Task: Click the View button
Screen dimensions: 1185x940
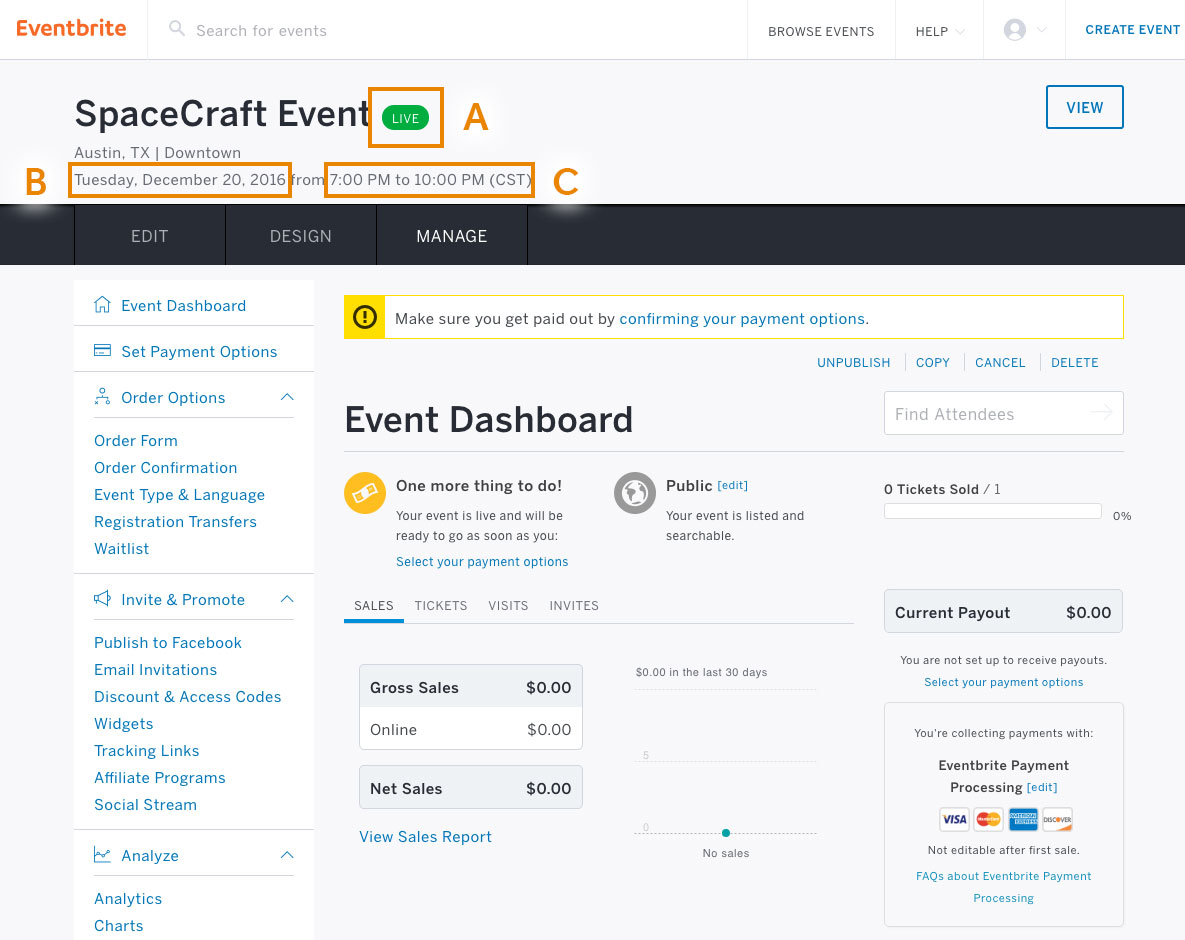Action: (1084, 107)
